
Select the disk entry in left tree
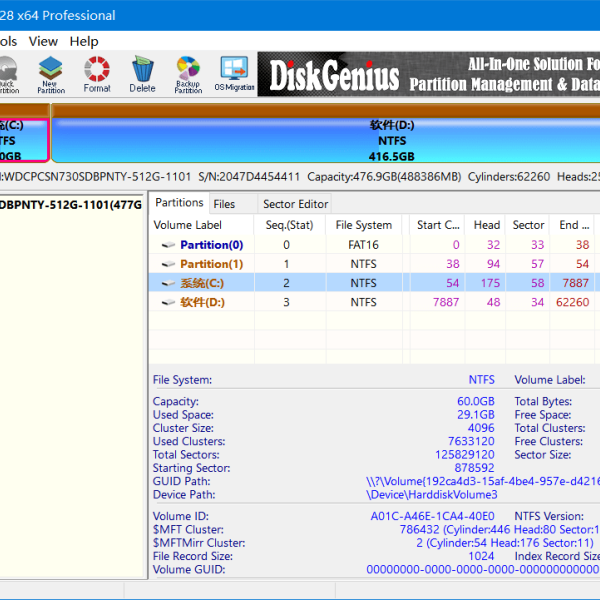click(x=71, y=205)
